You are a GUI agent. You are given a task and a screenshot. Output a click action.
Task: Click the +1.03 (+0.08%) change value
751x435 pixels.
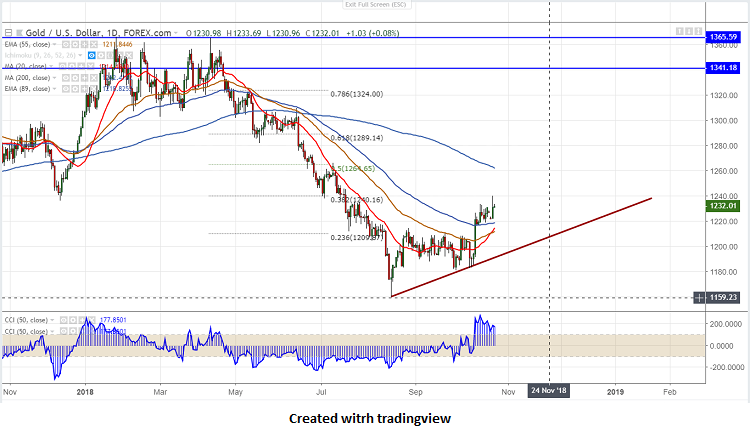(373, 33)
